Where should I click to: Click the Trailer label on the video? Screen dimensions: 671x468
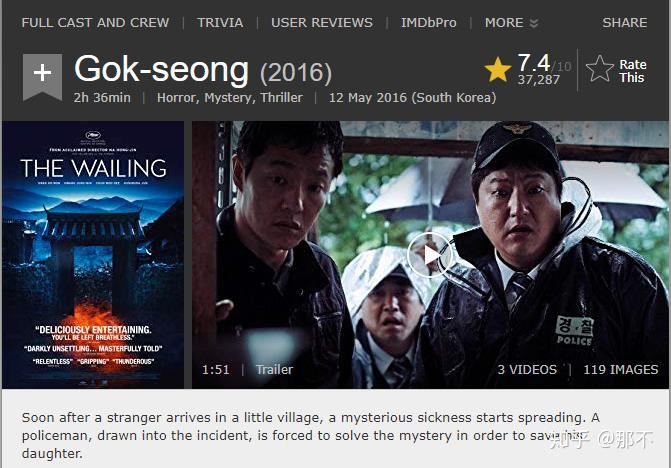(x=274, y=370)
